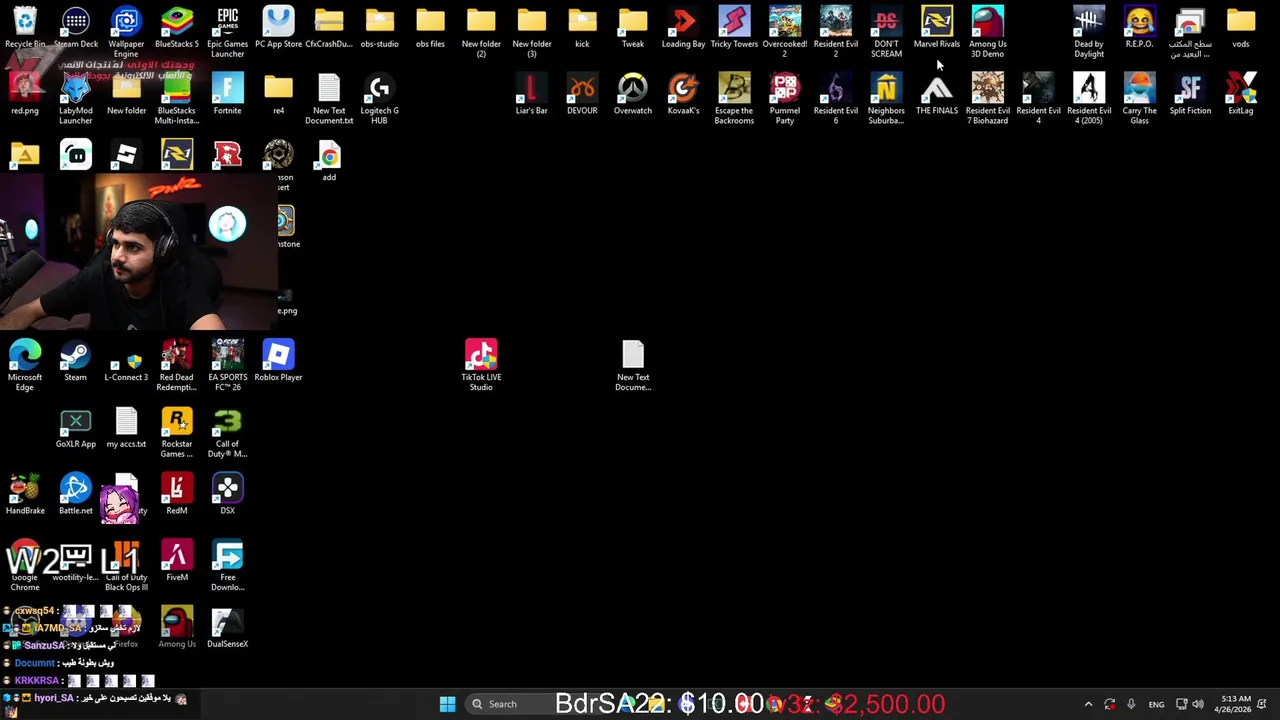This screenshot has height=720, width=1280.
Task: Open Logitech G HUB shortcut
Action: pyautogui.click(x=379, y=99)
